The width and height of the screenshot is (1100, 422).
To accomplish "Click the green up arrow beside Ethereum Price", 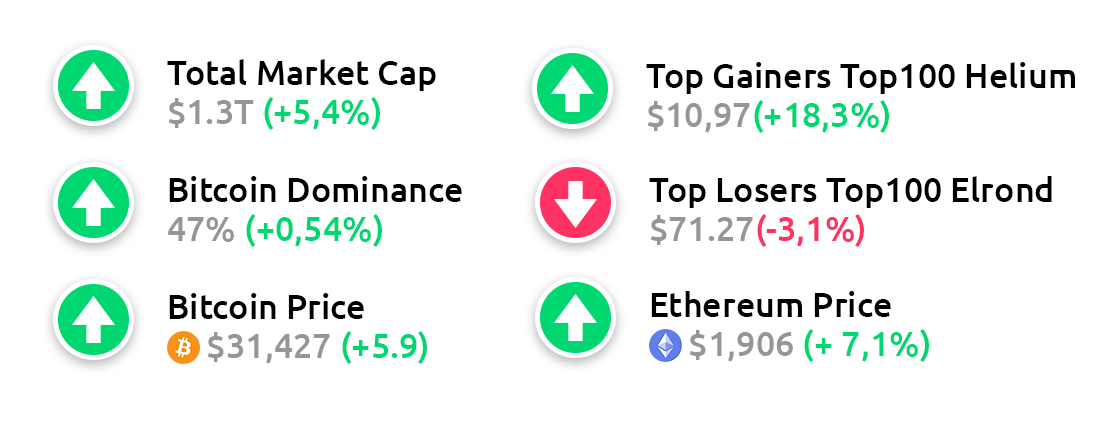I will [x=575, y=317].
